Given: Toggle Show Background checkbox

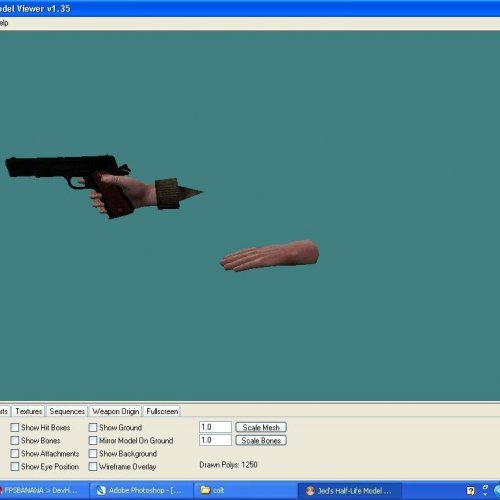Looking at the screenshot, I should [x=93, y=453].
